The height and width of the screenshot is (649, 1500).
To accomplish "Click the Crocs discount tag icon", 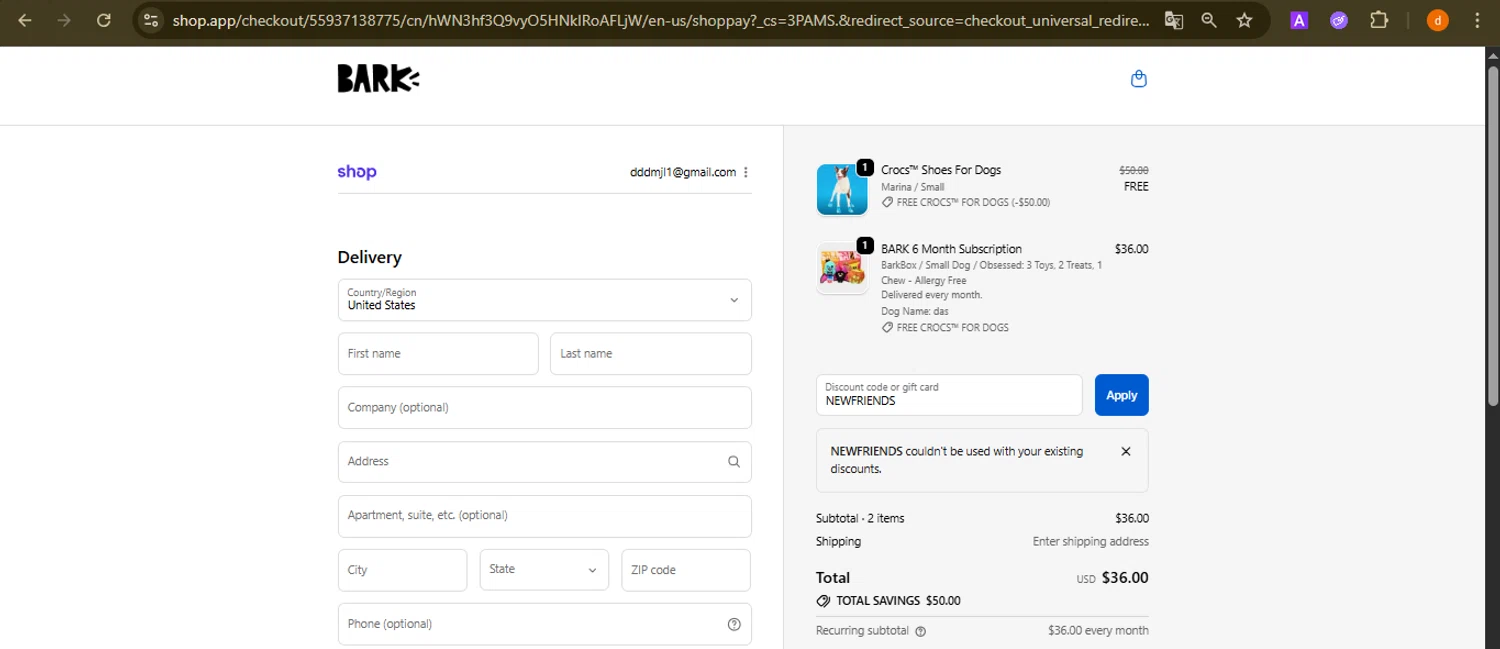I will (x=887, y=202).
